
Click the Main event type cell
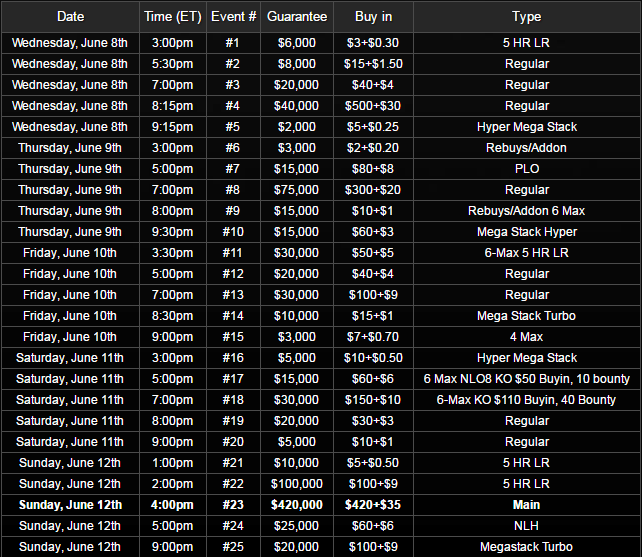[x=526, y=505]
